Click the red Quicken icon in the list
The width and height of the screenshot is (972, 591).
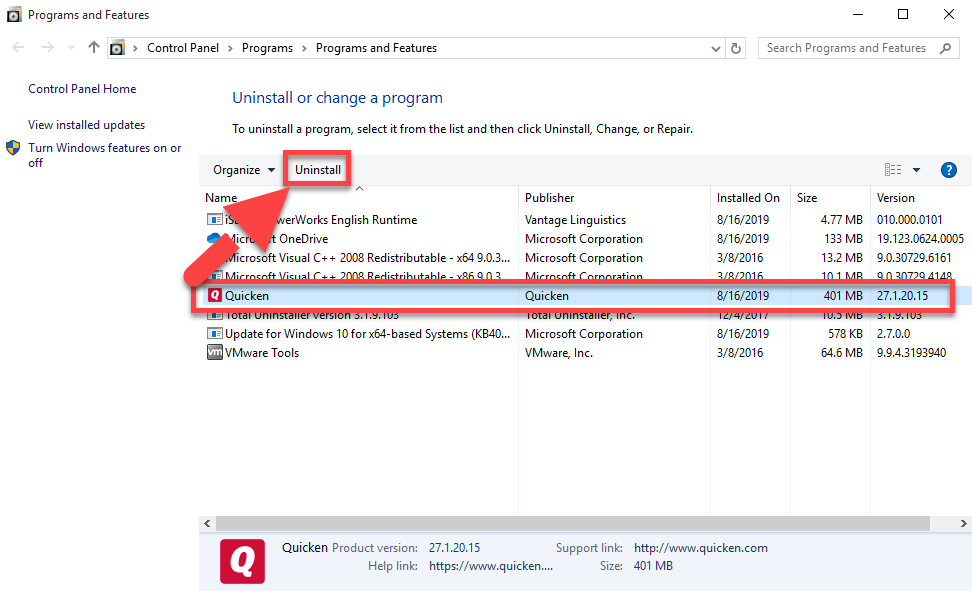[x=214, y=295]
